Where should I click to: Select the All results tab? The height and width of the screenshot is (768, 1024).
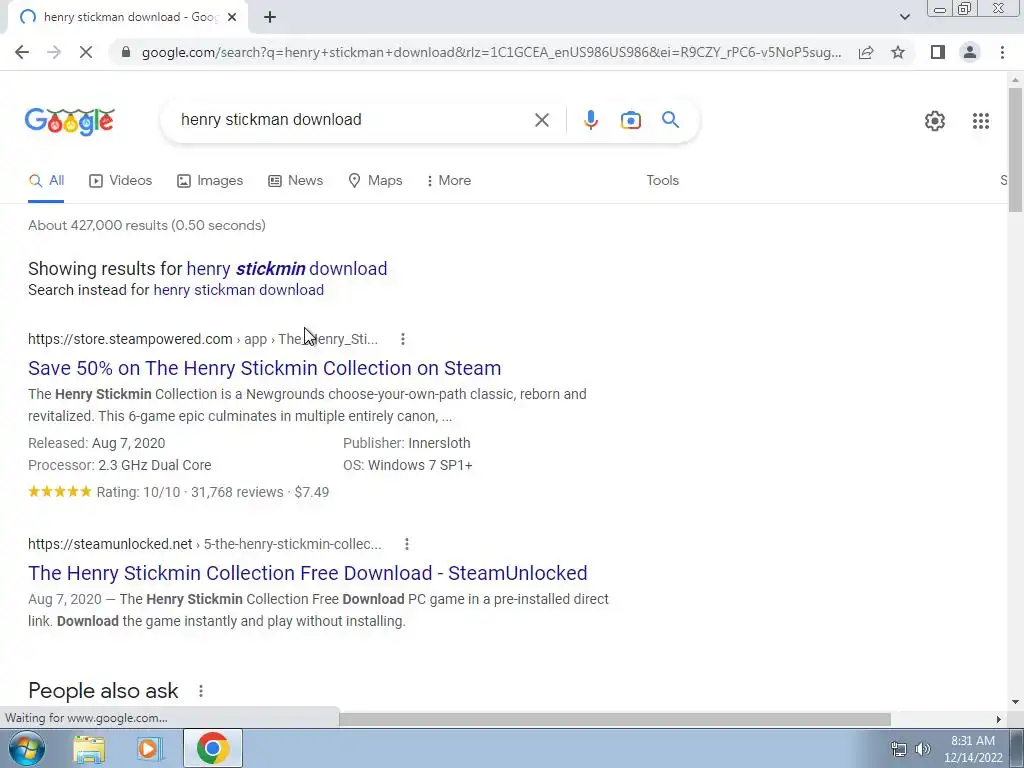tap(46, 180)
